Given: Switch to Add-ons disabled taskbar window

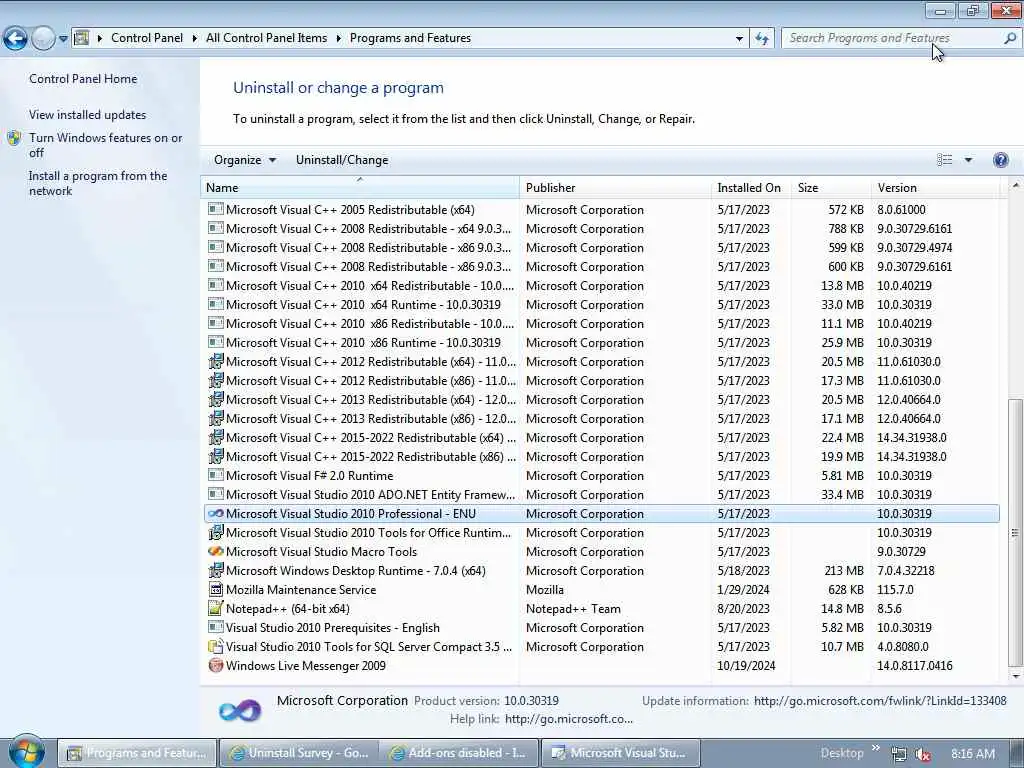Looking at the screenshot, I should [459, 753].
